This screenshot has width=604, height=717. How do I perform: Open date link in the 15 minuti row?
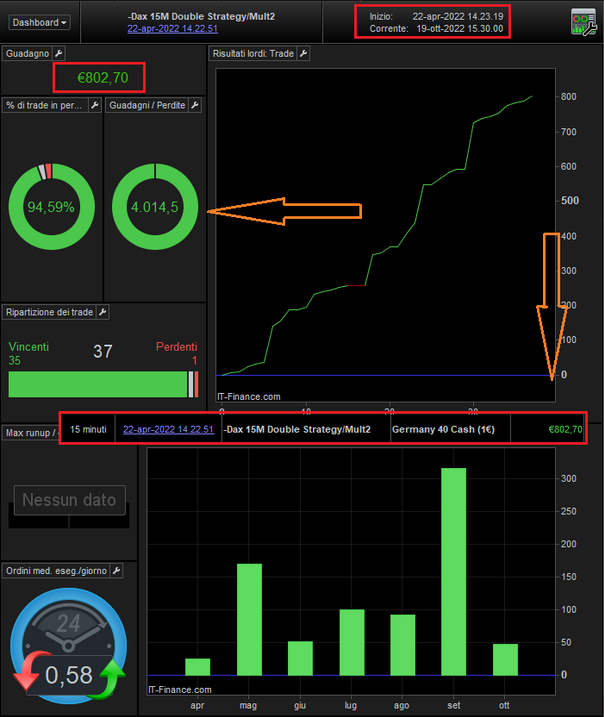(168, 429)
